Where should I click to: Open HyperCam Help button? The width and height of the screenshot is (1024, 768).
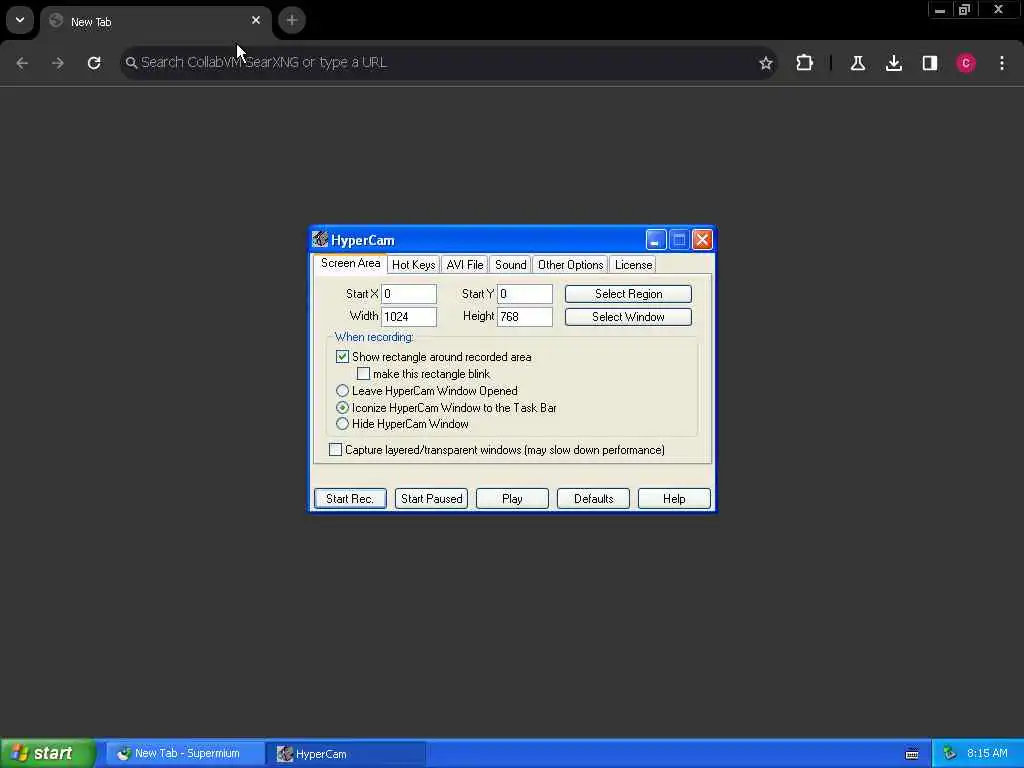[674, 498]
